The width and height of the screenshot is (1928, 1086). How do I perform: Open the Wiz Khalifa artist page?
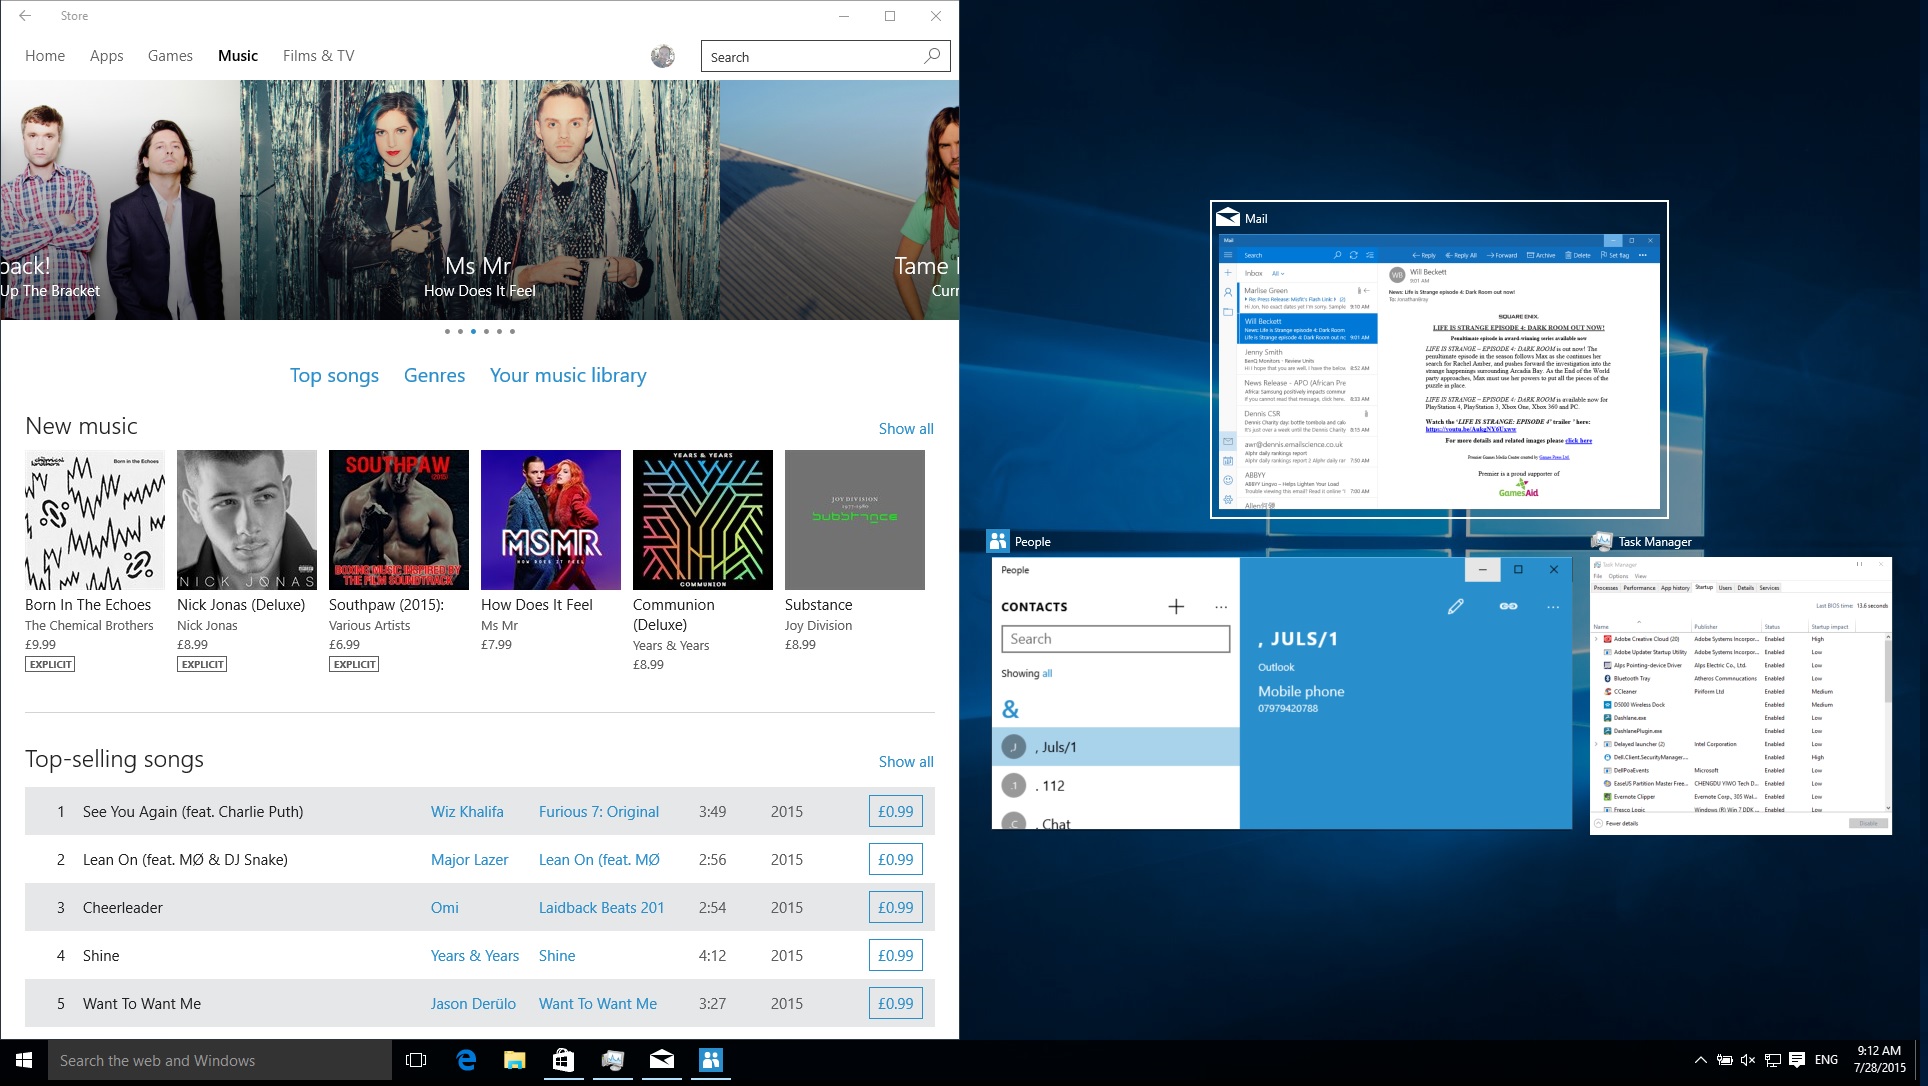[468, 811]
